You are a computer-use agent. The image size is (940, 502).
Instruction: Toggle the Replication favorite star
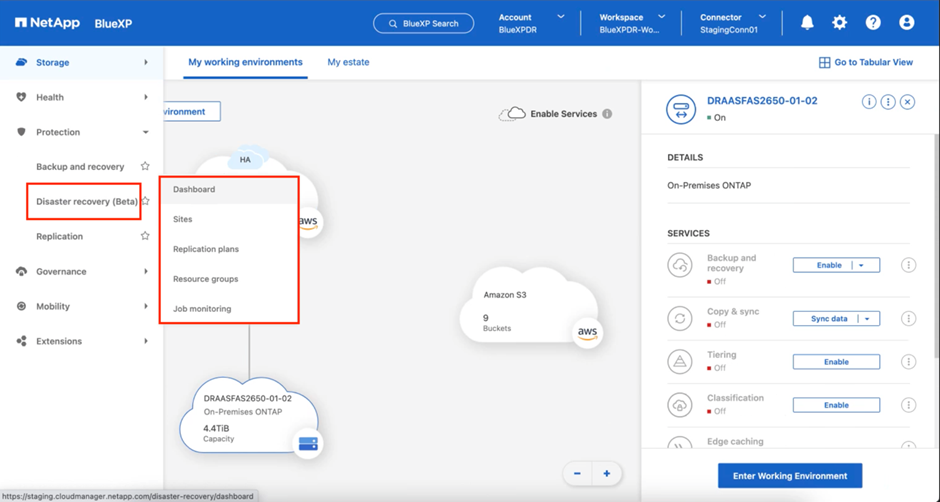tap(145, 237)
